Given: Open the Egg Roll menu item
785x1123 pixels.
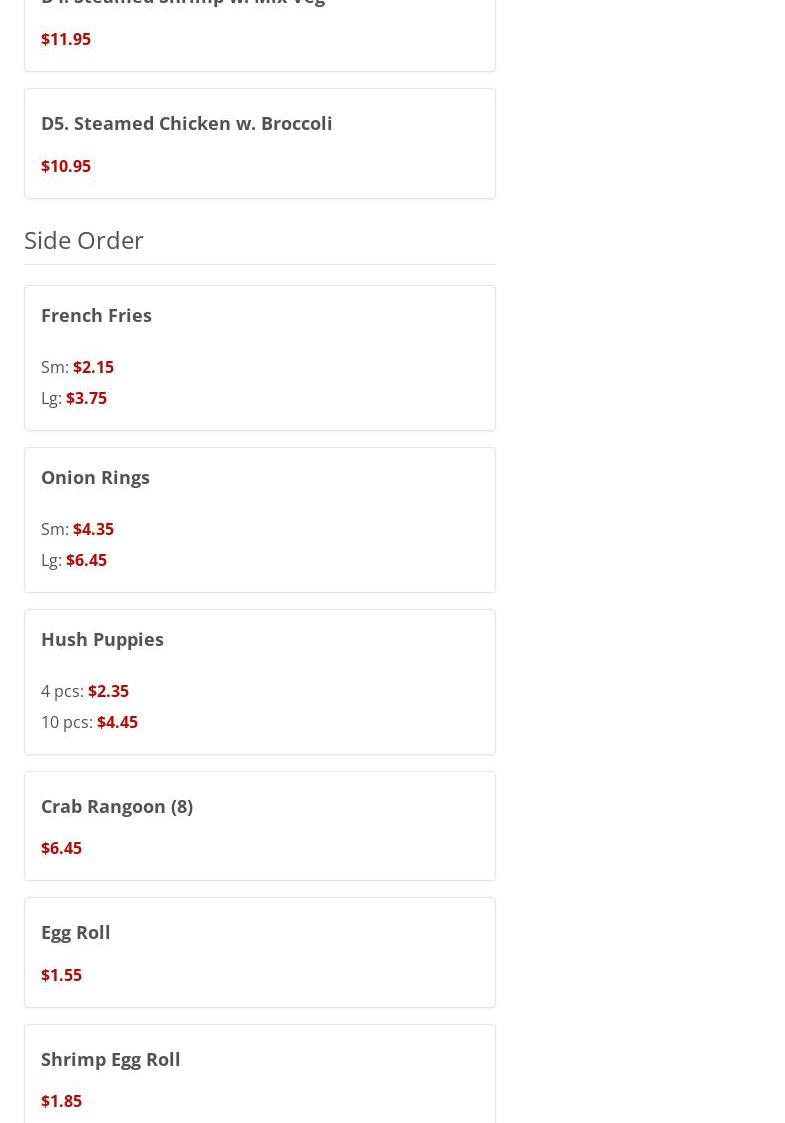Looking at the screenshot, I should click(x=76, y=932).
